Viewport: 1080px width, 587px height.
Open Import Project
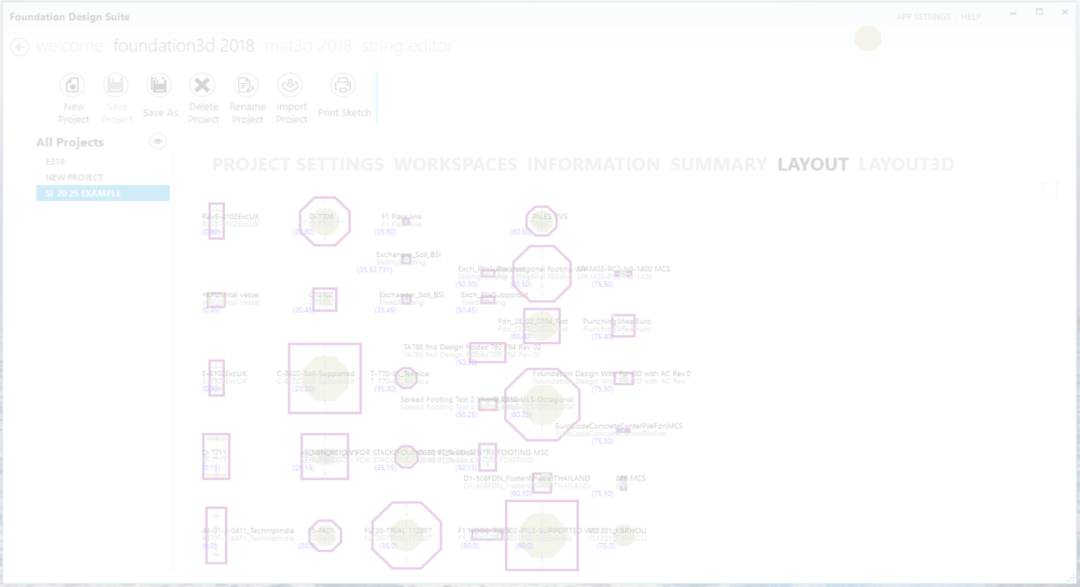coord(291,86)
